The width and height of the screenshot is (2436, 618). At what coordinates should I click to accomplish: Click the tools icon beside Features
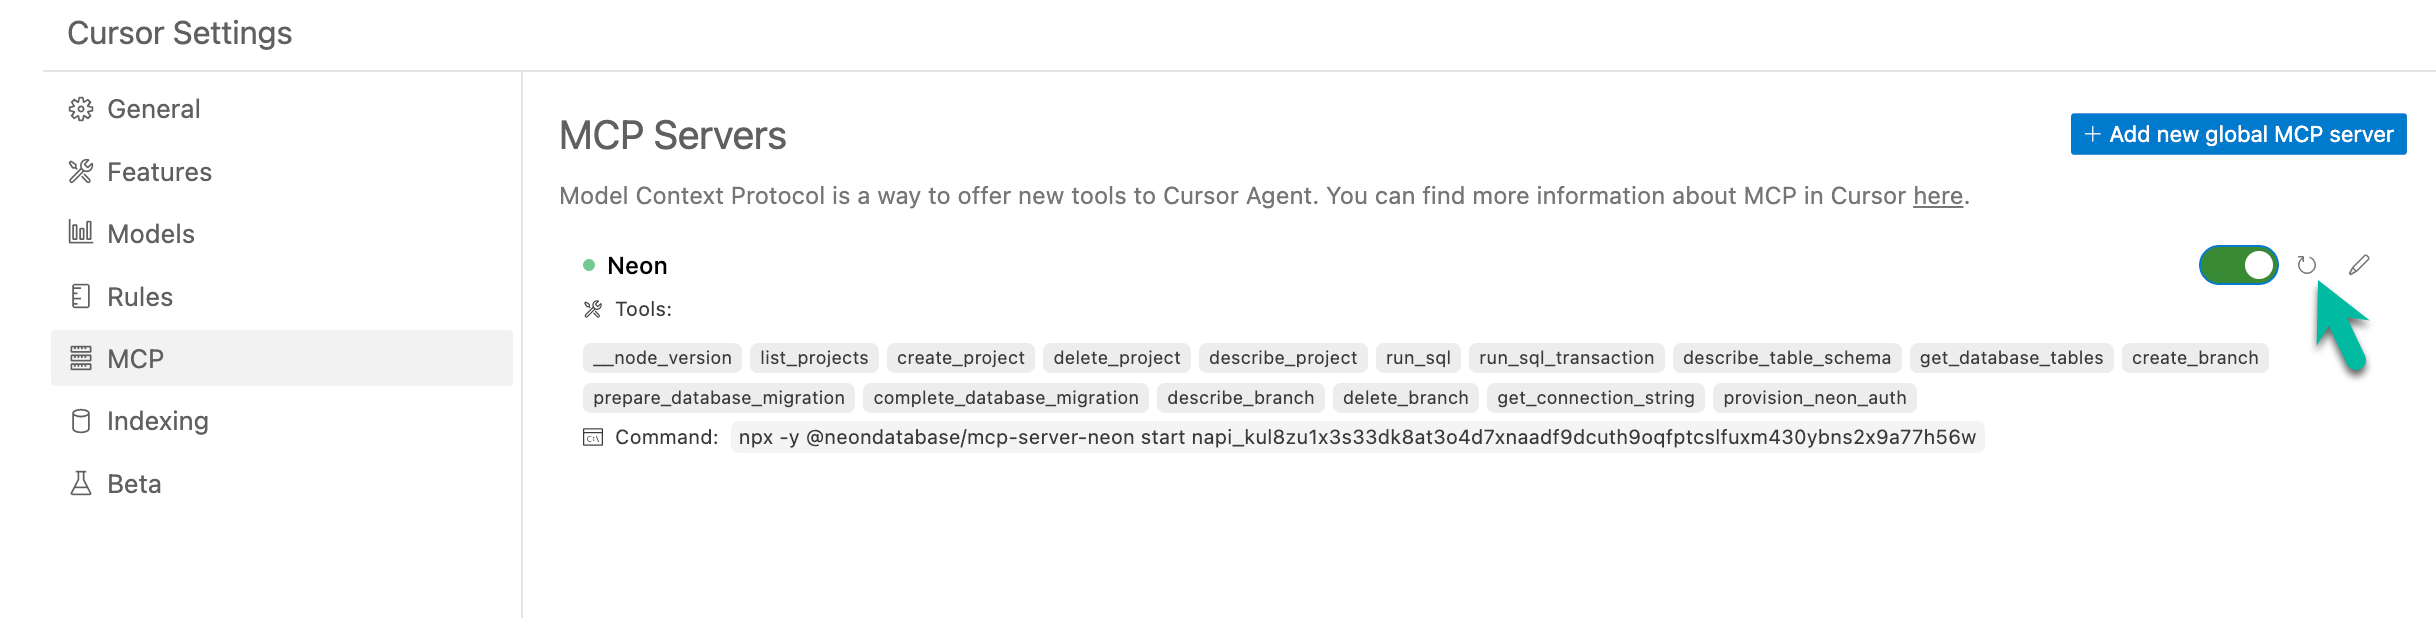[81, 172]
